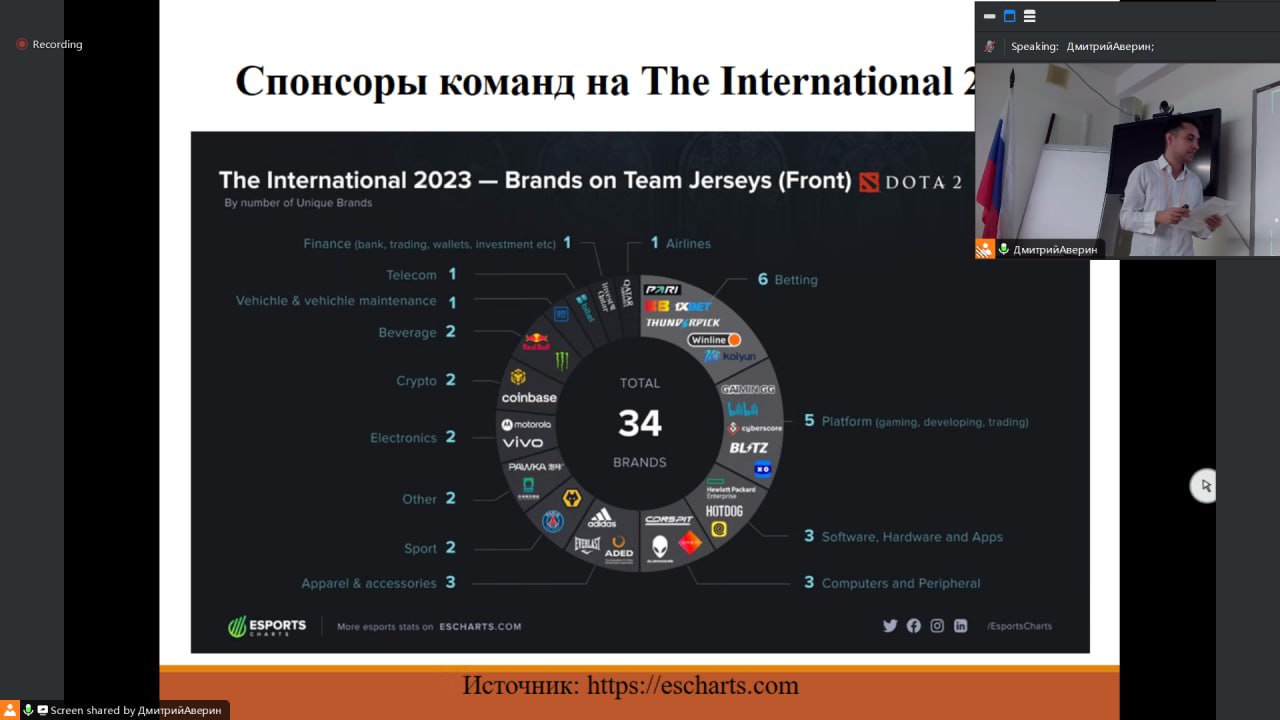Click the 'Screen shared by ДмитрийАверин' label
The height and width of the screenshot is (720, 1280).
click(138, 710)
